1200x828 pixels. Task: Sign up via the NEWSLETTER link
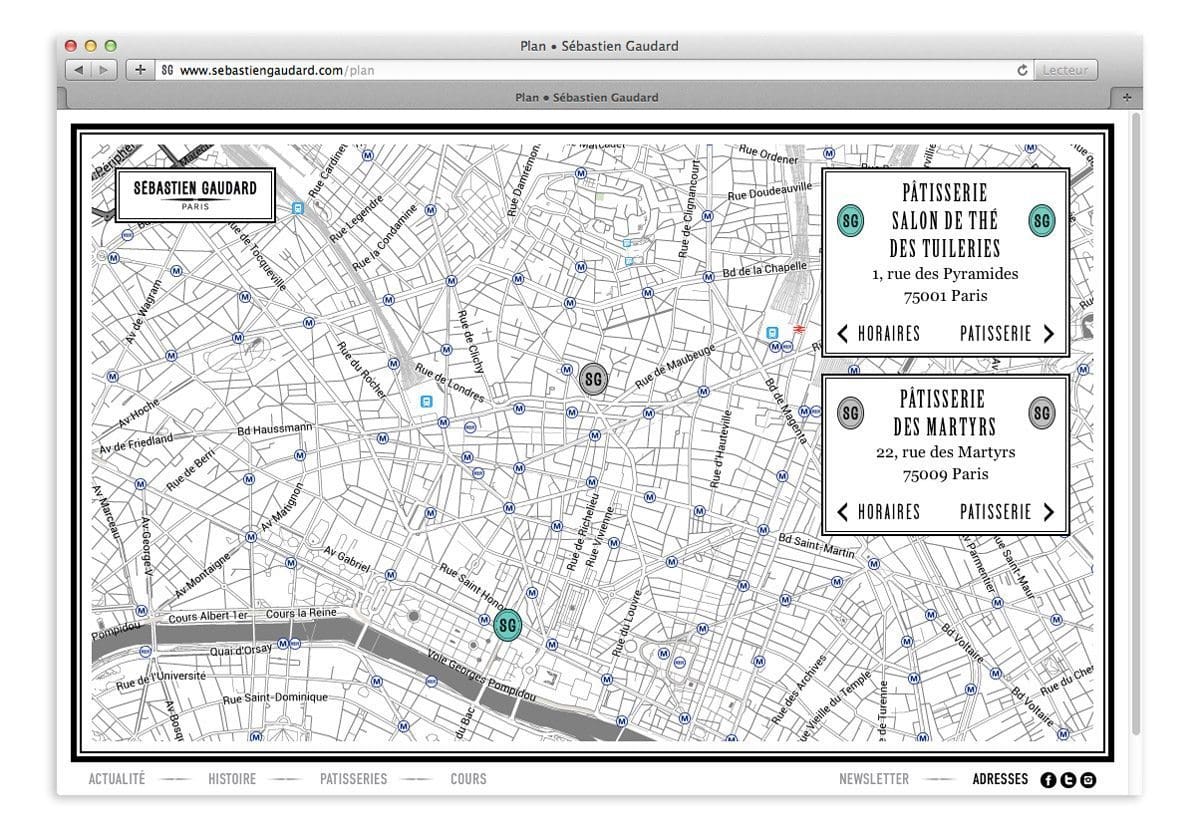coord(874,779)
